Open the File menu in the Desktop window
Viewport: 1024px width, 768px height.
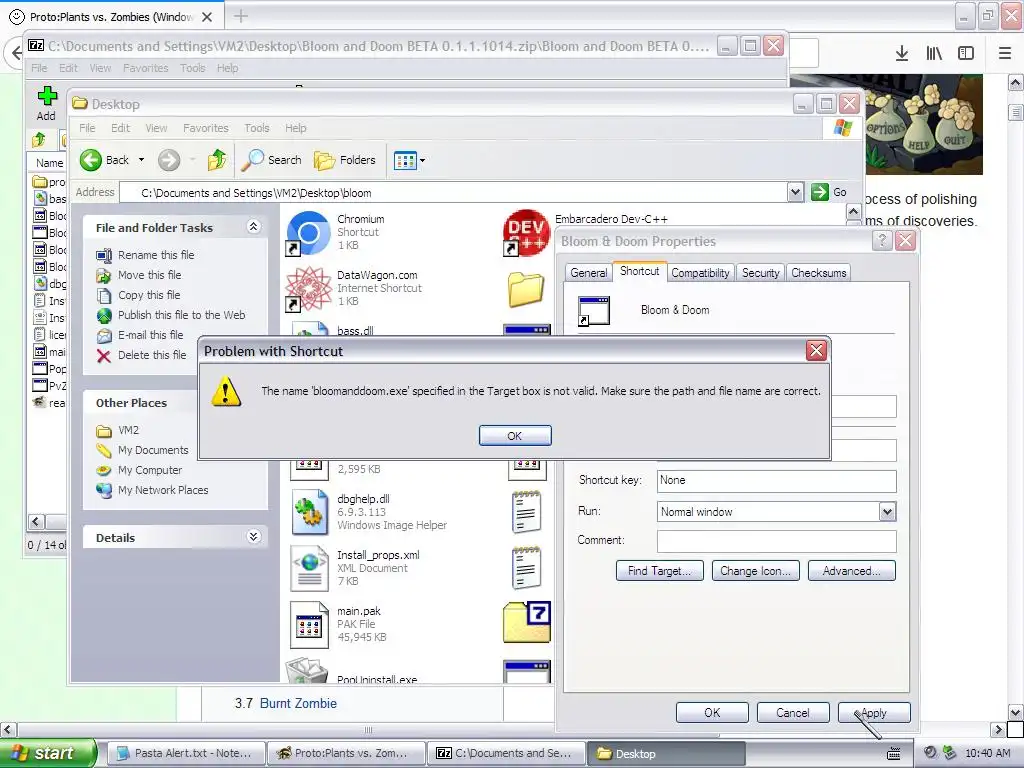(x=87, y=128)
